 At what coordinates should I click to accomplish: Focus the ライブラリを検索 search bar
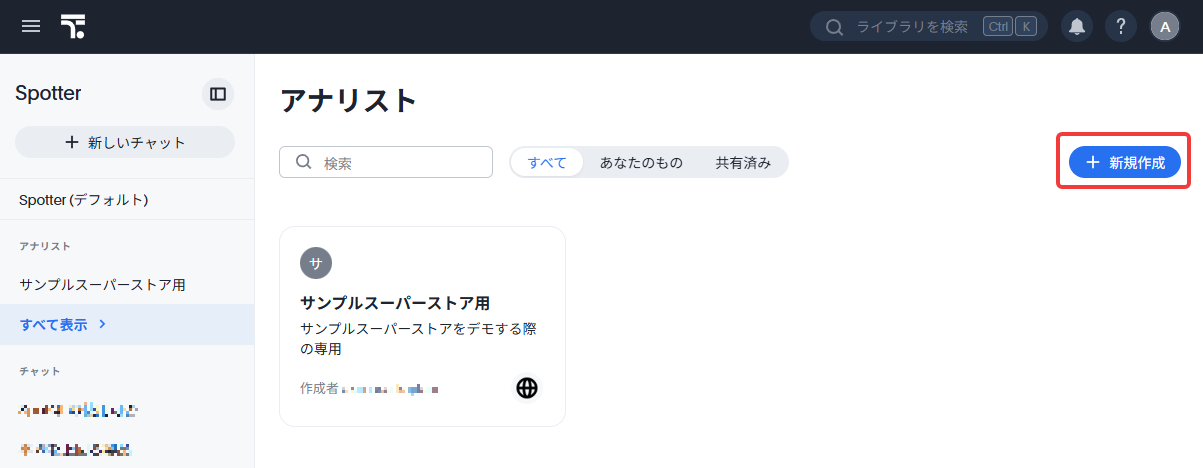tap(929, 27)
